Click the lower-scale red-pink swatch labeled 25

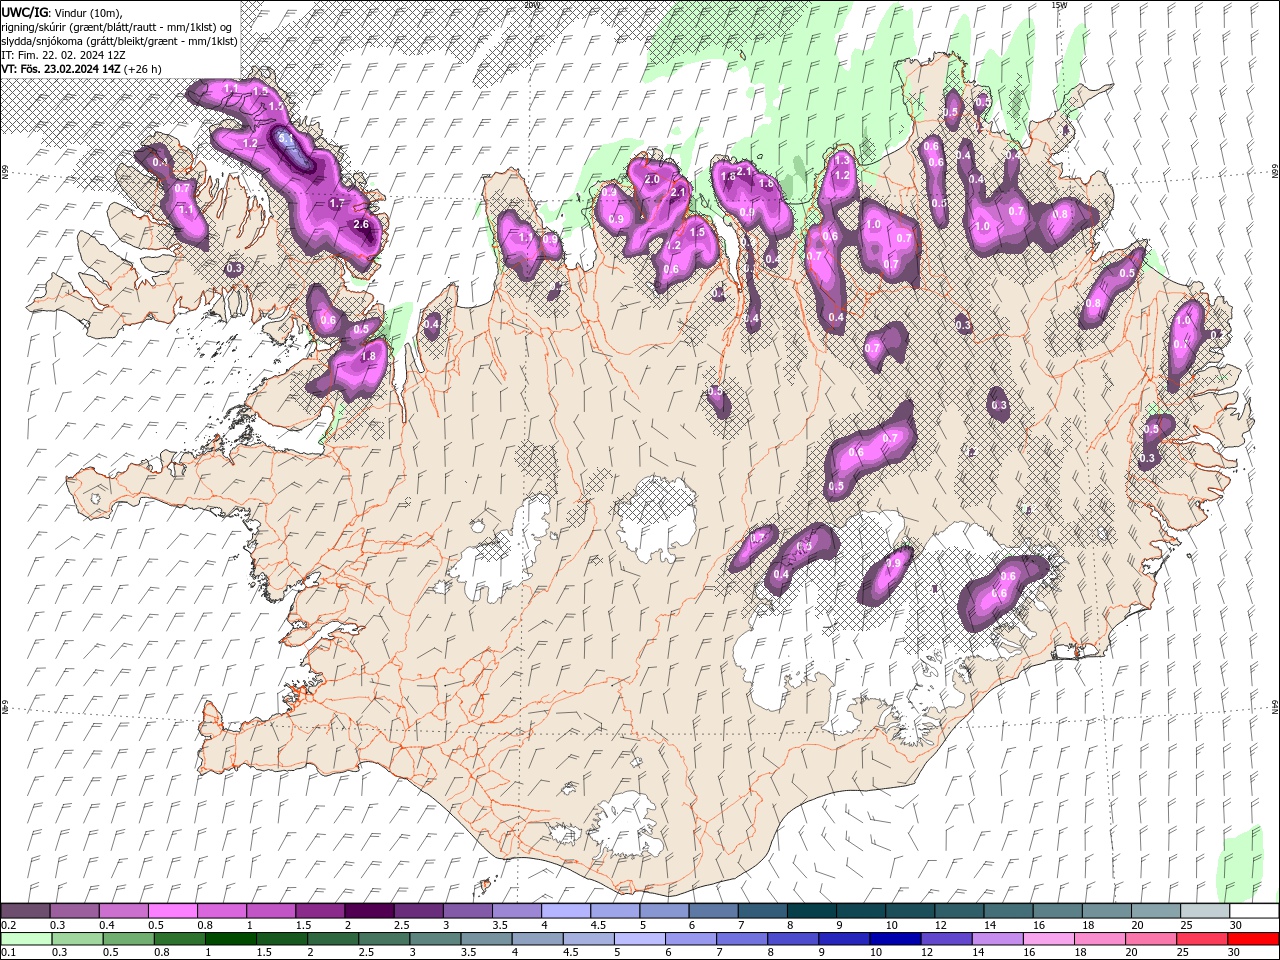1203,939
